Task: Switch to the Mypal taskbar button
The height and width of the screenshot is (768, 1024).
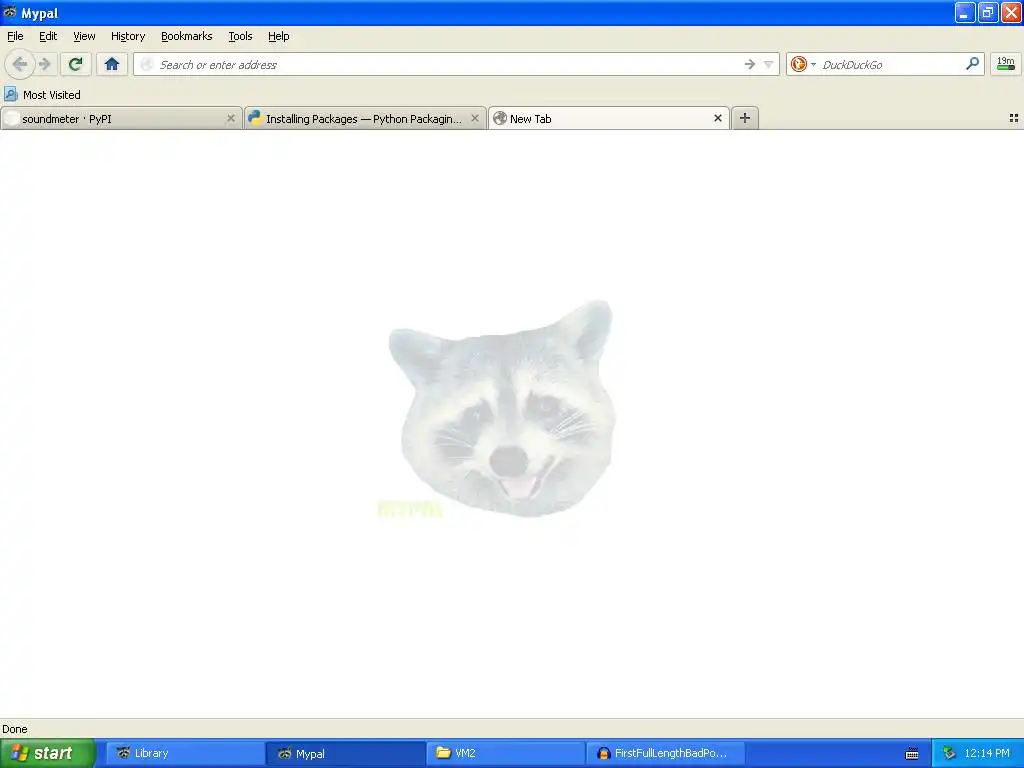Action: pos(346,753)
